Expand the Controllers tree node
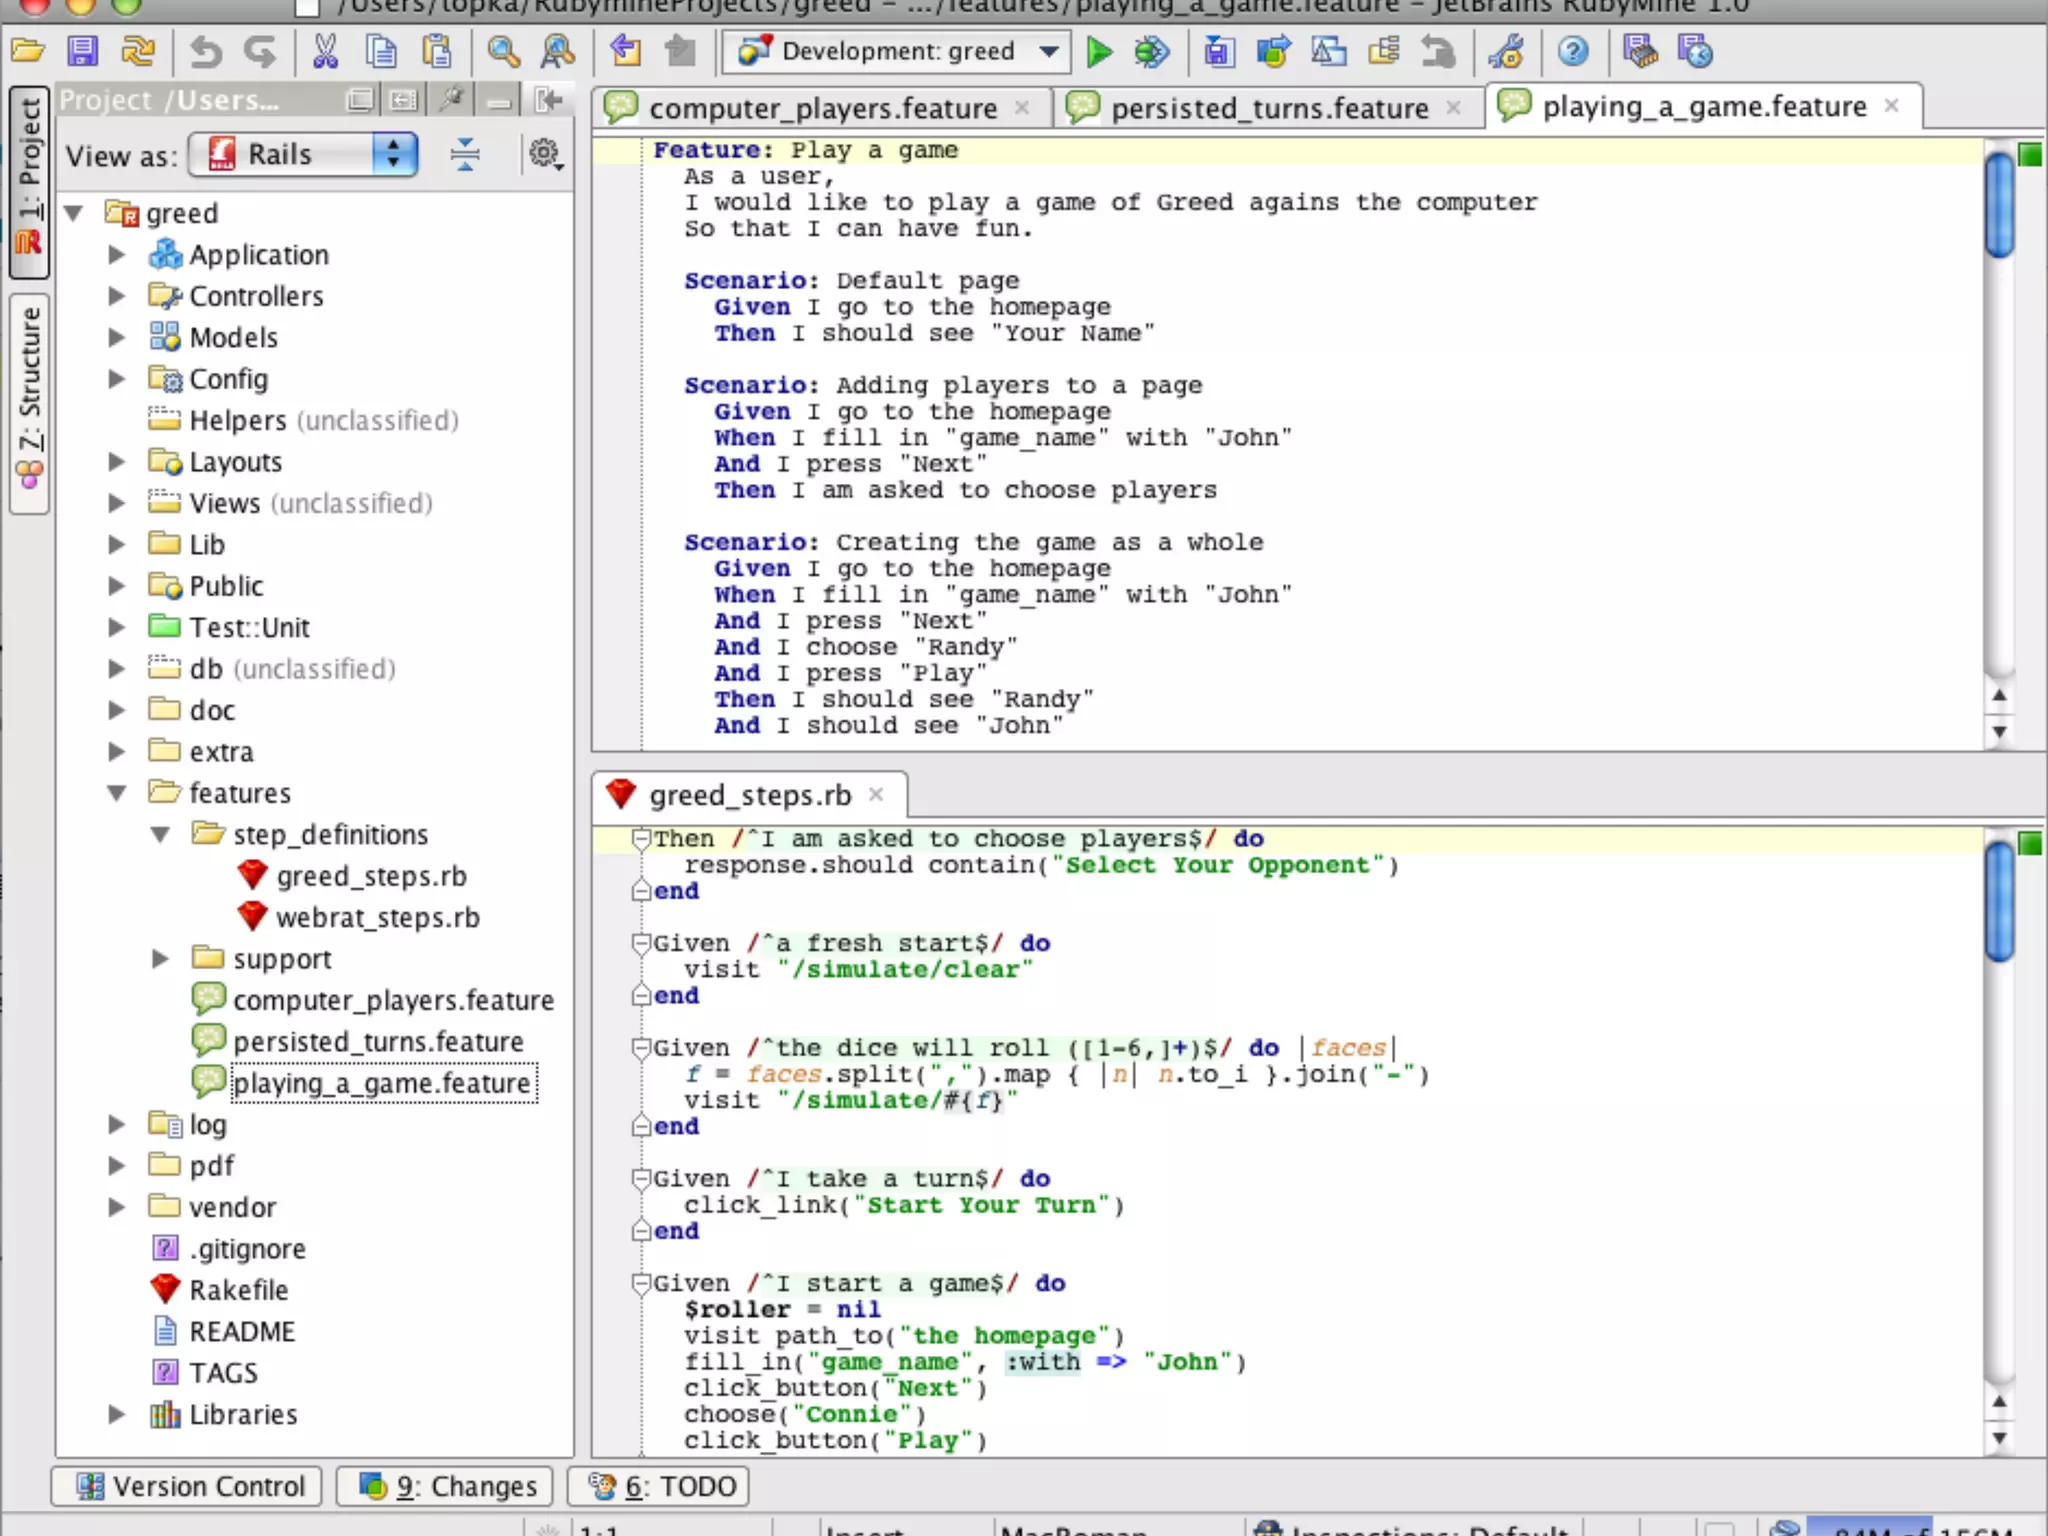Screen dimensions: 2048x1536 coord(117,296)
